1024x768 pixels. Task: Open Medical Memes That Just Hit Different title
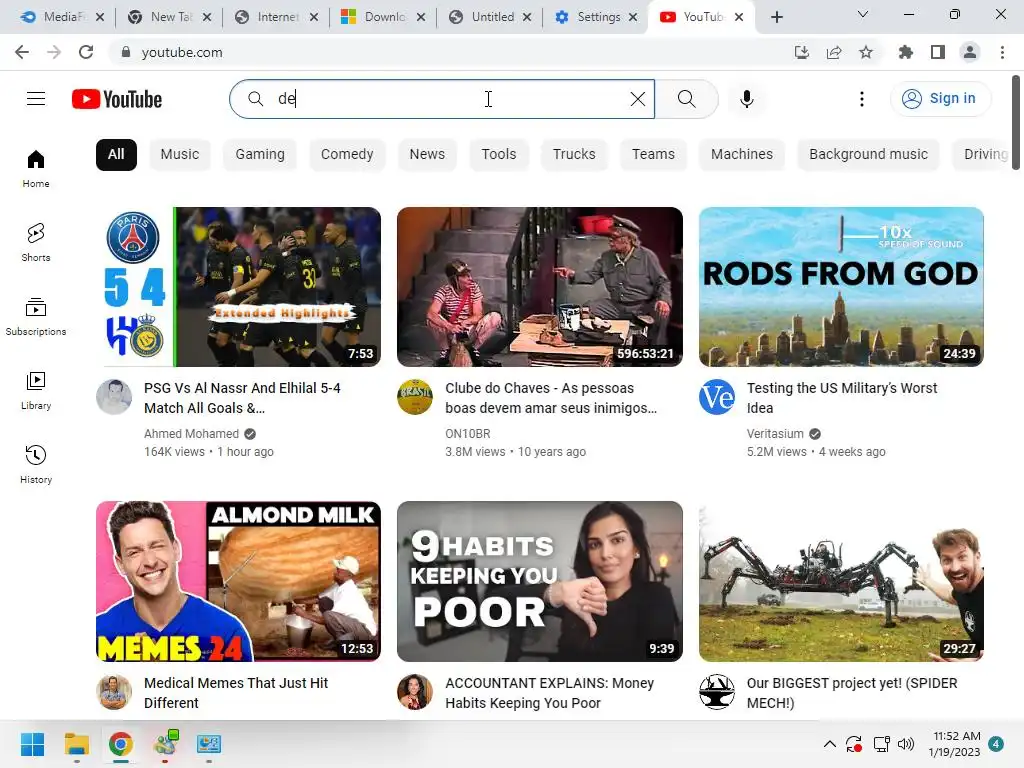pyautogui.click(x=236, y=693)
